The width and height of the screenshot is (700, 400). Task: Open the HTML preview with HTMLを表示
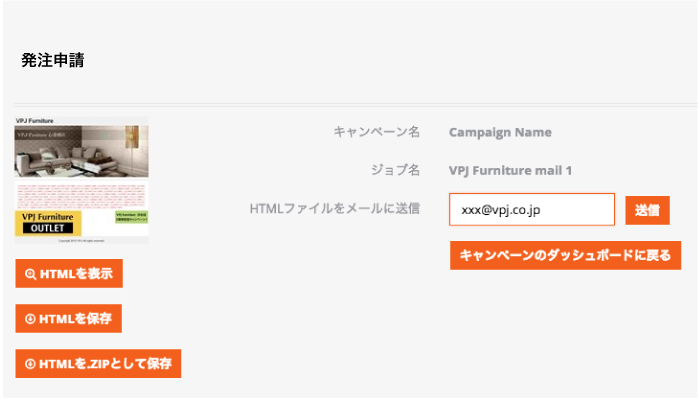[x=69, y=273]
